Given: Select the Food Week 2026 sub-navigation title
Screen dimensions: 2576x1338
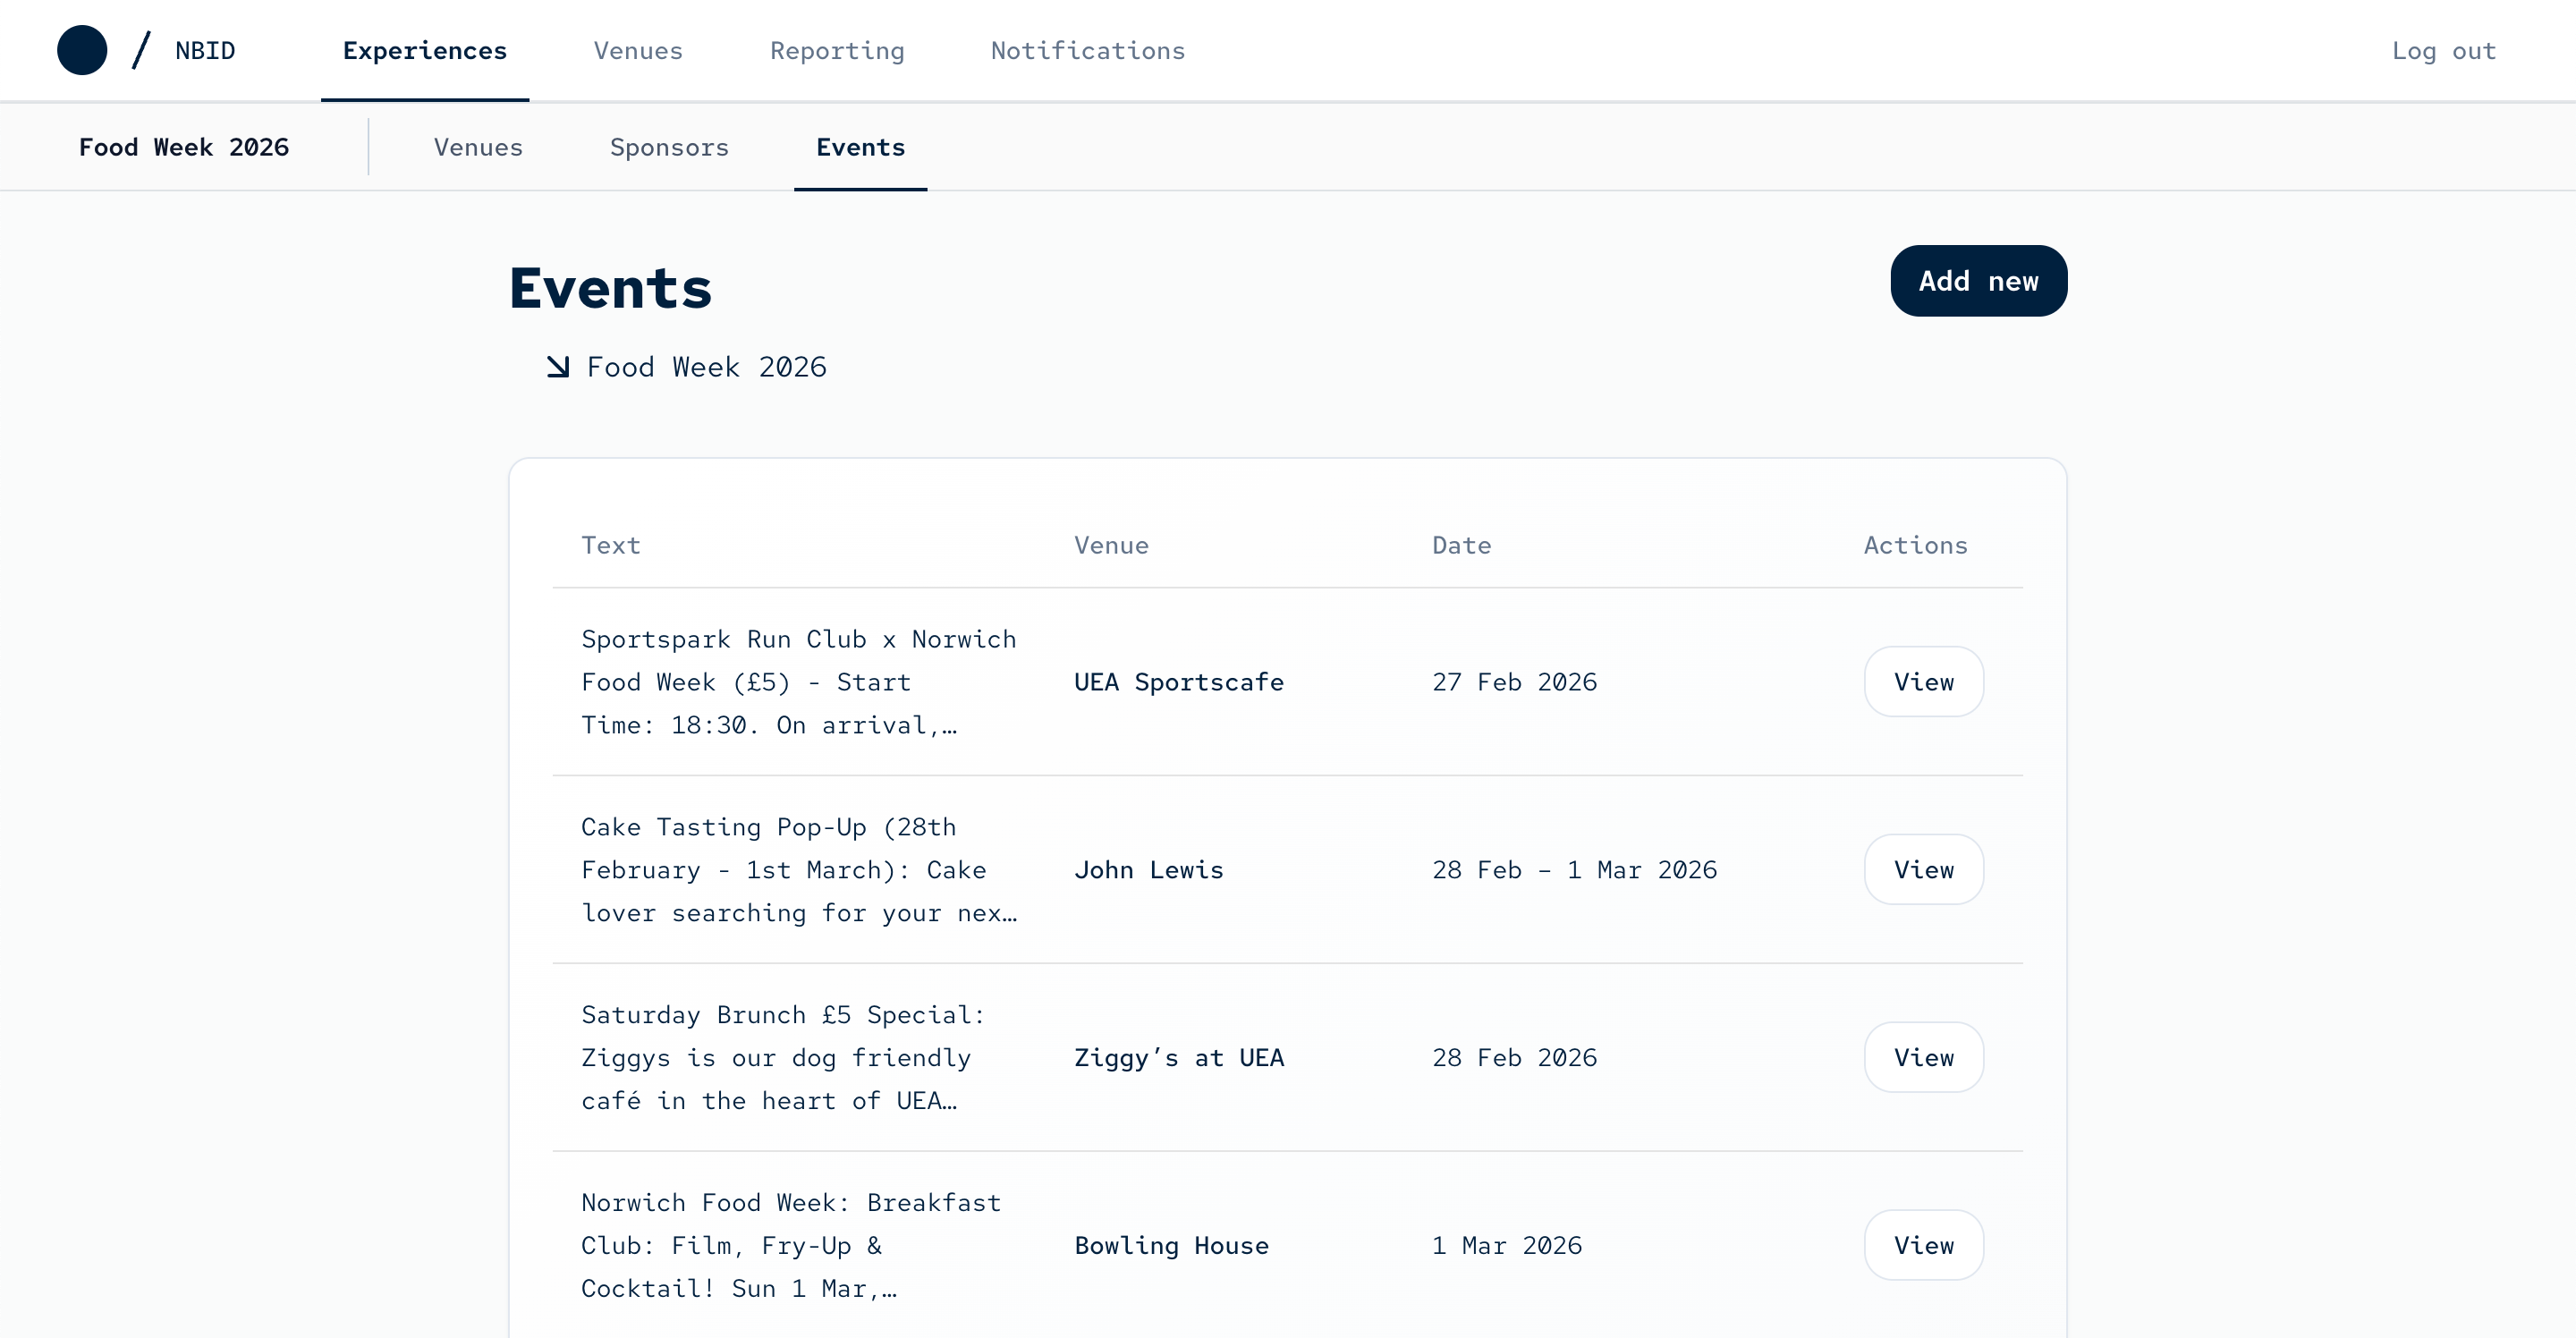Looking at the screenshot, I should tap(184, 147).
